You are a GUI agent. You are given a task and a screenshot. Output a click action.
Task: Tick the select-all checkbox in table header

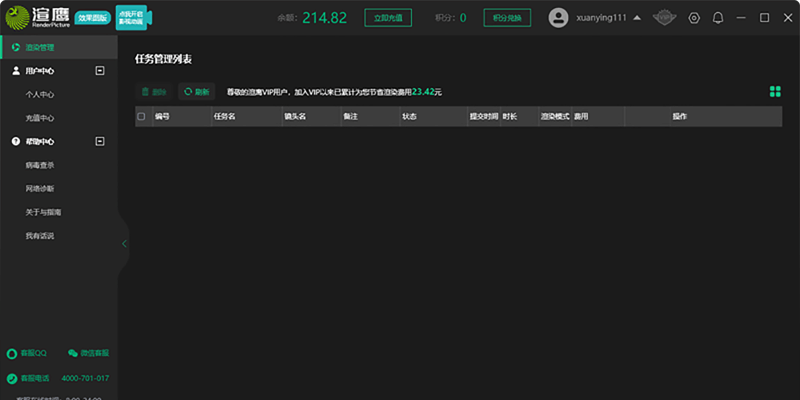141,116
